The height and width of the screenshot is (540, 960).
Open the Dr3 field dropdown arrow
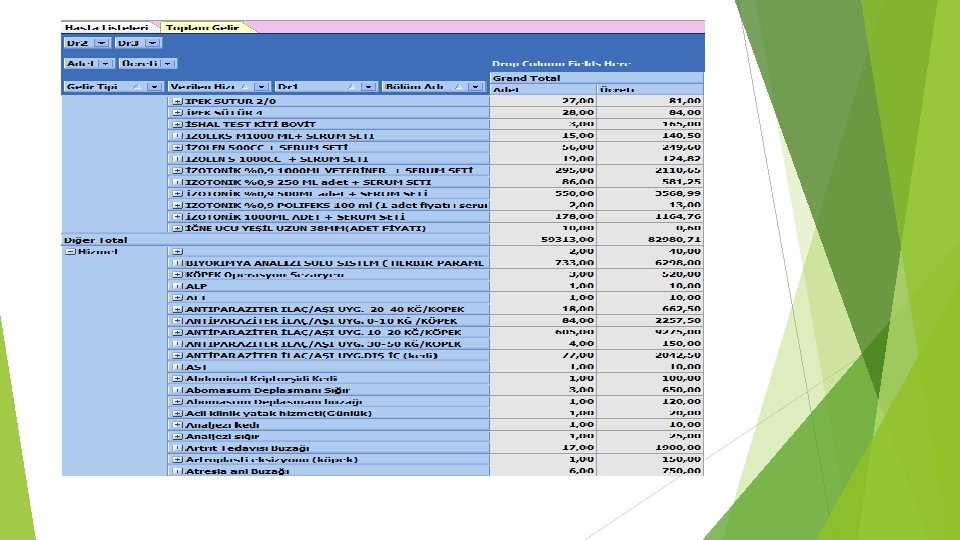[x=153, y=43]
